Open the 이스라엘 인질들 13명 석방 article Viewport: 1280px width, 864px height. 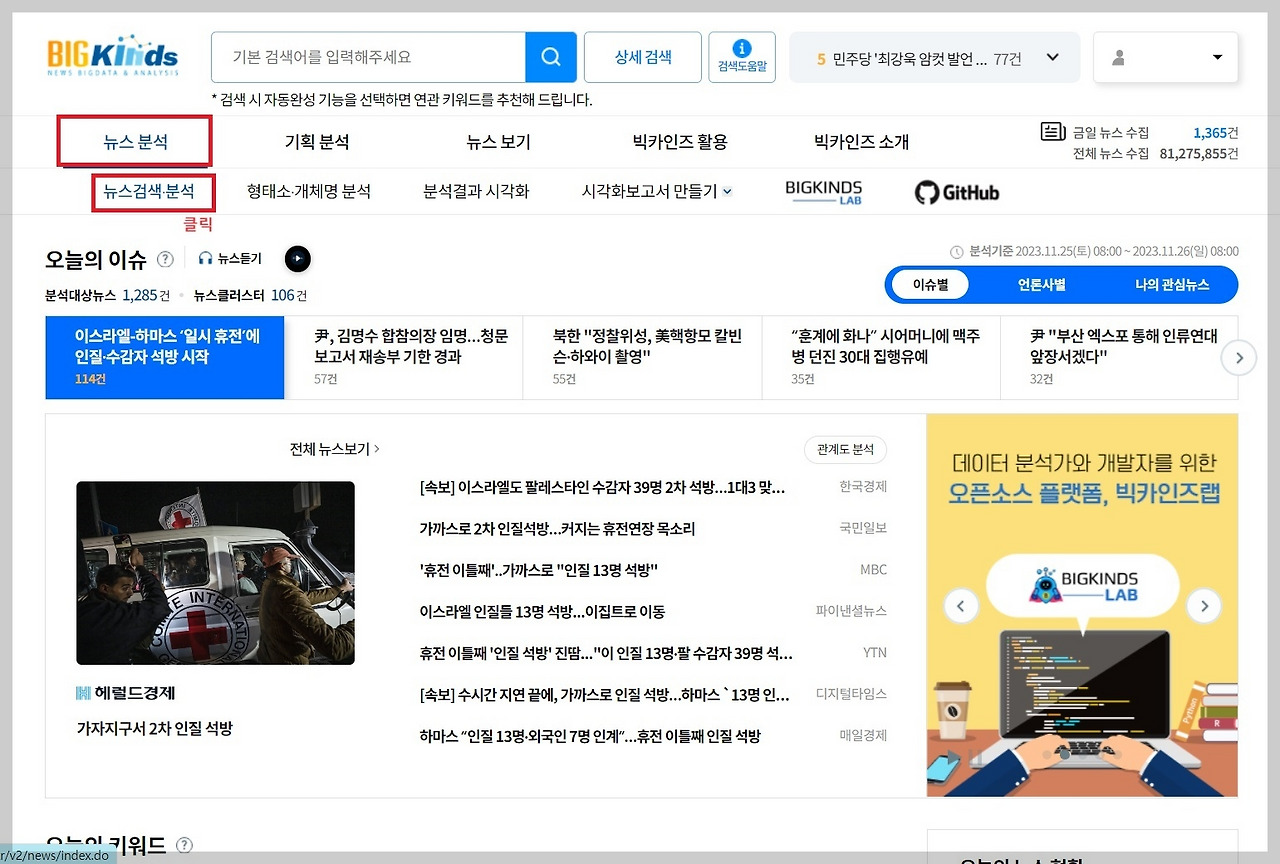click(x=542, y=611)
